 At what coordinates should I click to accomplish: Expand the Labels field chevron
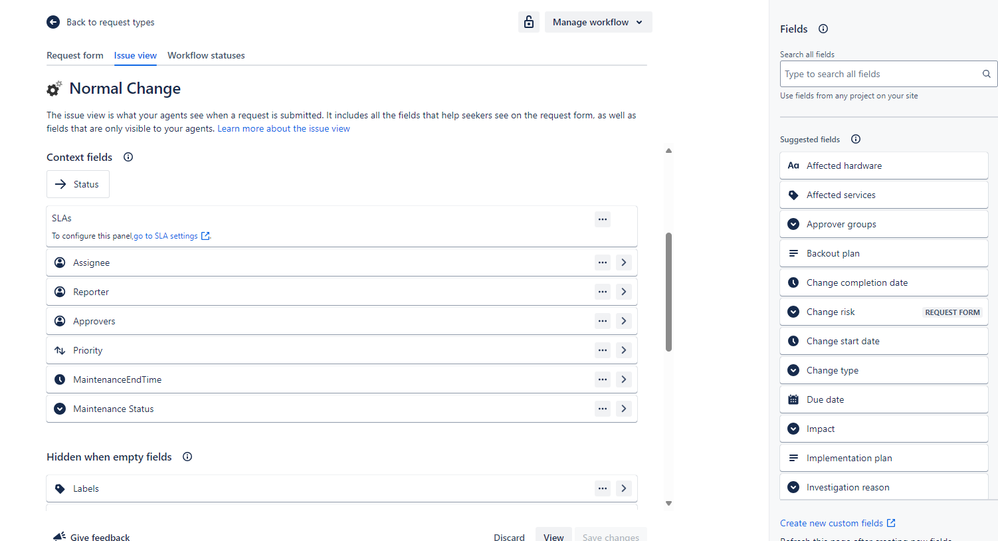(624, 489)
